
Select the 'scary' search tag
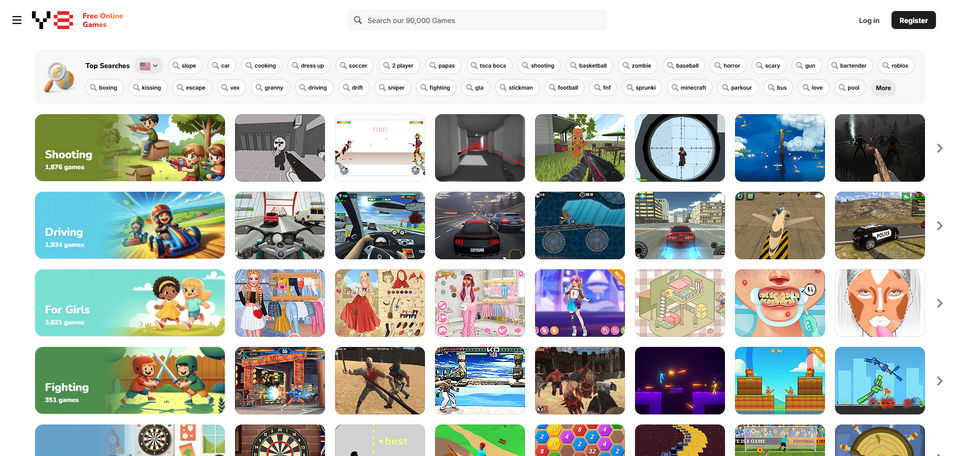click(769, 65)
